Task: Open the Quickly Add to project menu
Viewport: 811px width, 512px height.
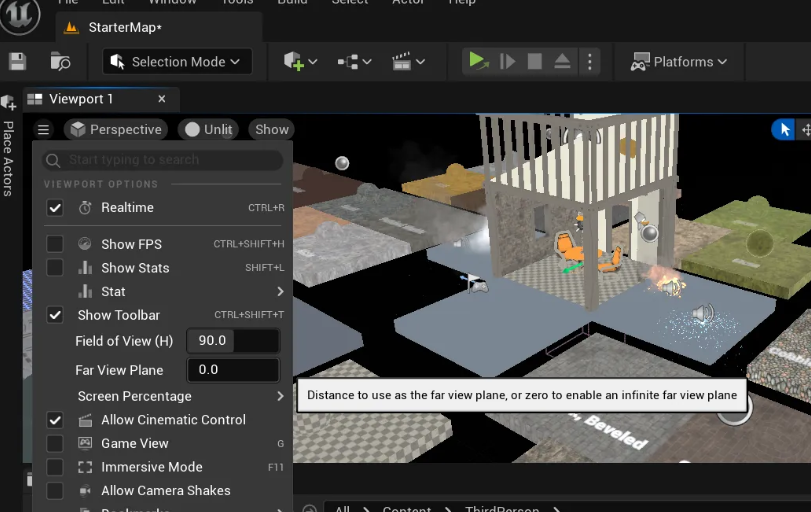Action: 300,62
